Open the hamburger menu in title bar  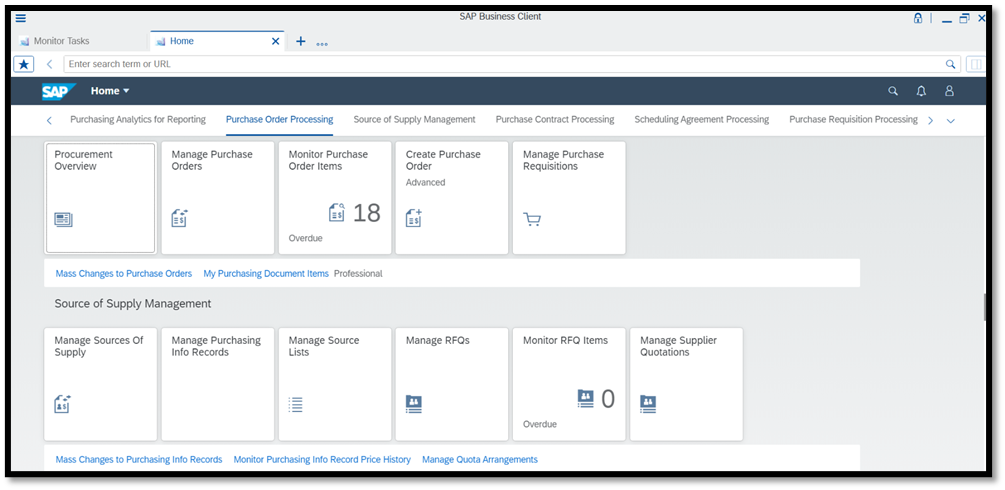[21, 18]
